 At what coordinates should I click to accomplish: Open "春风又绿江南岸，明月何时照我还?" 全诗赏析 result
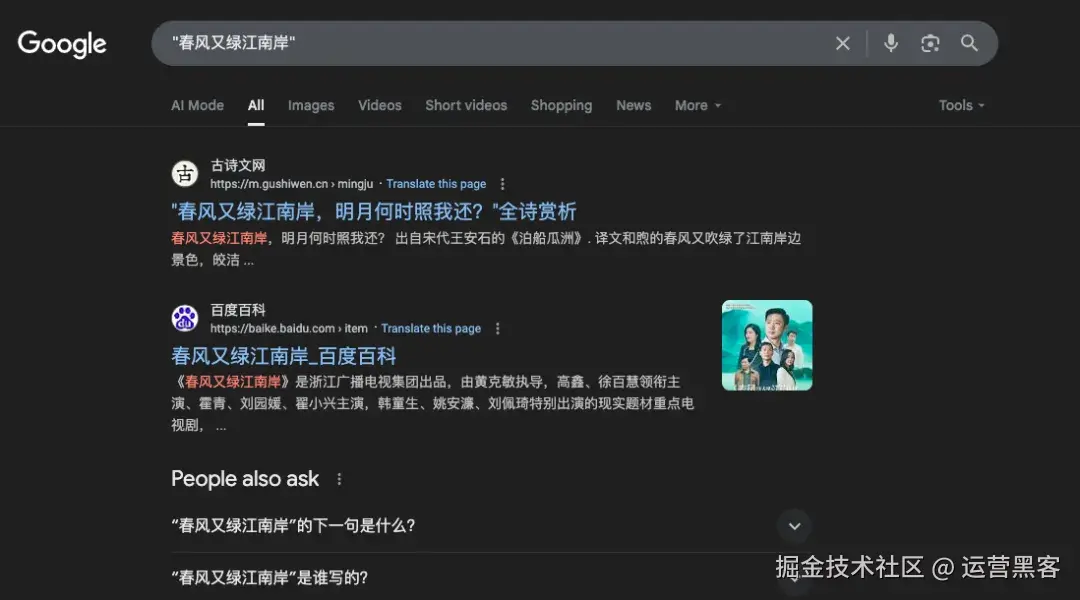pyautogui.click(x=374, y=211)
